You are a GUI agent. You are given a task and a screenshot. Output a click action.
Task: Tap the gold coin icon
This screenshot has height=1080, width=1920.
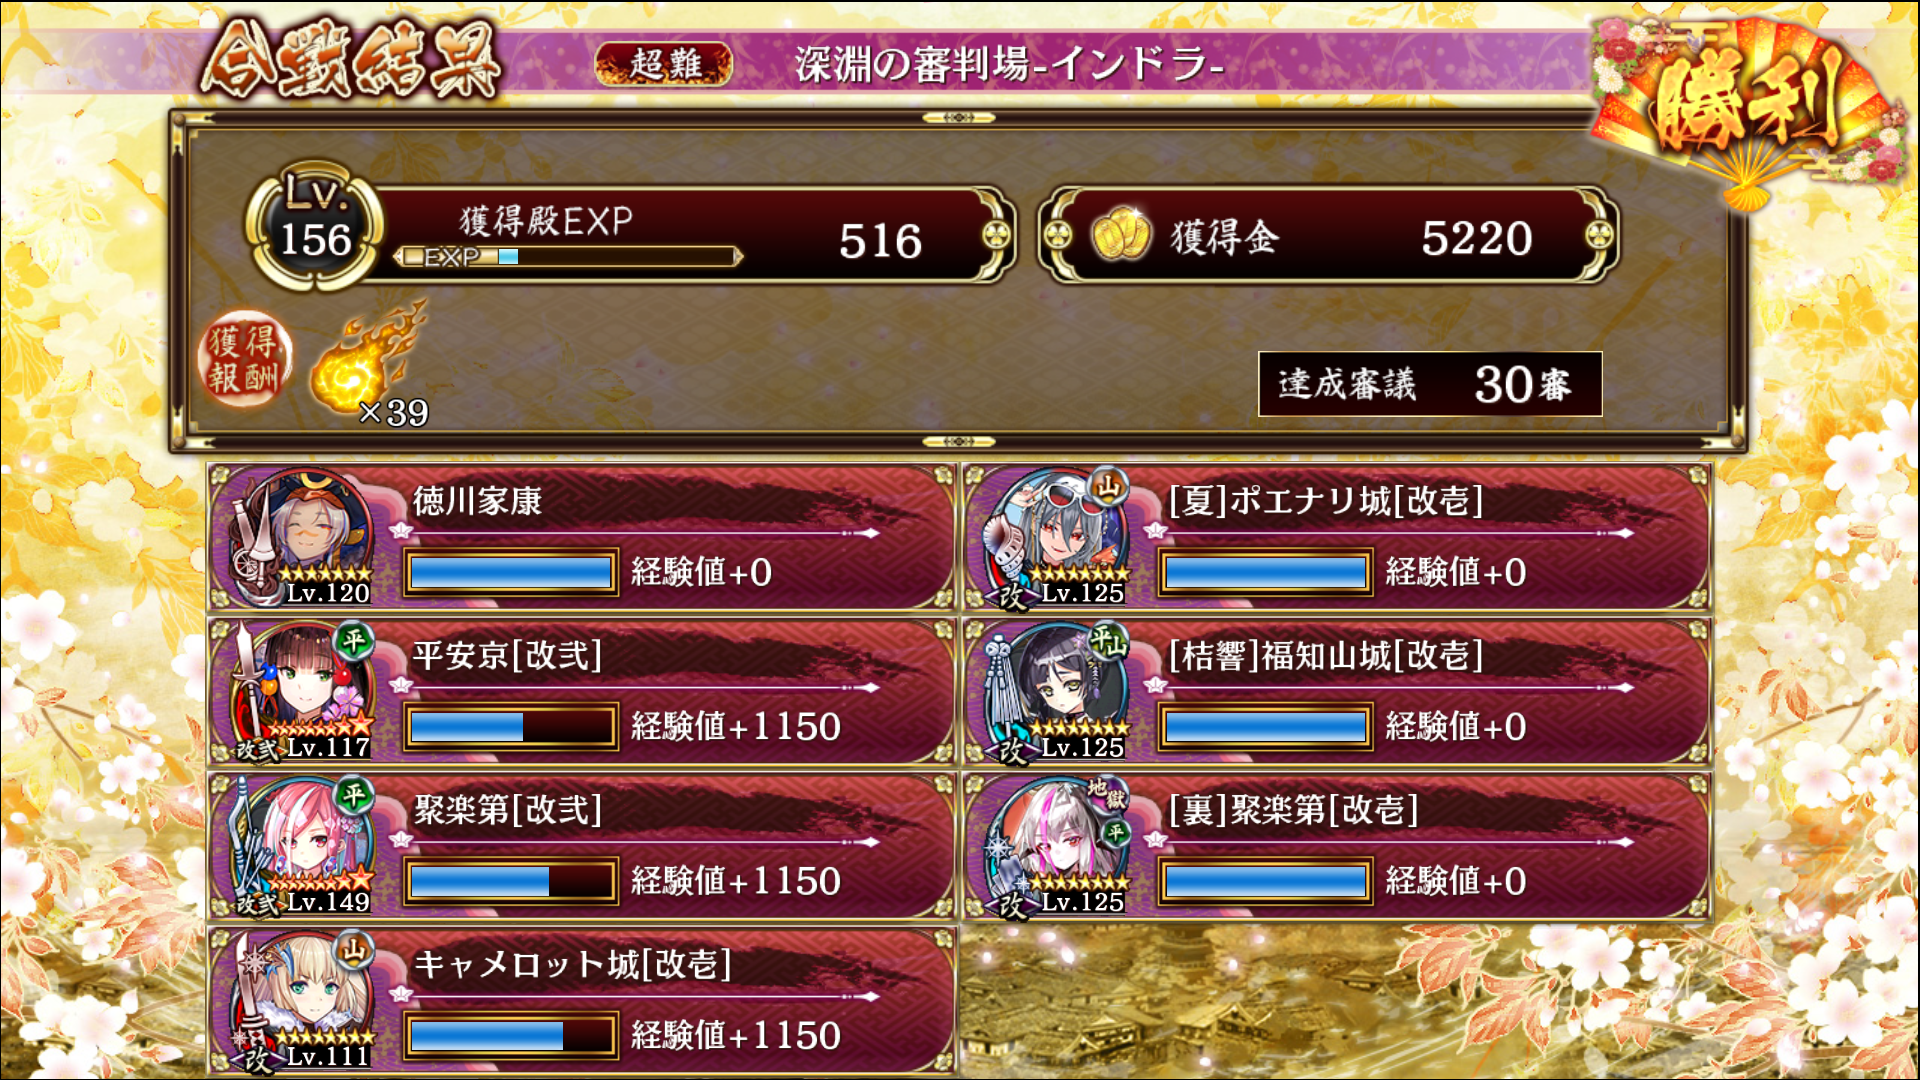1120,234
